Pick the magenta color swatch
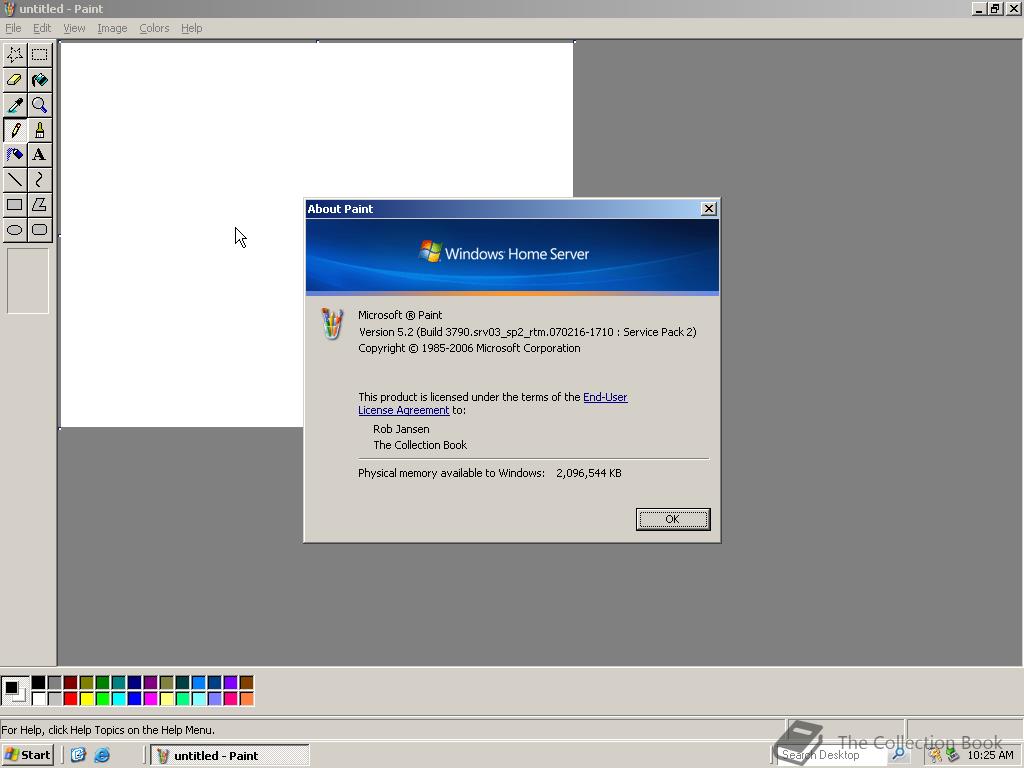 point(150,699)
